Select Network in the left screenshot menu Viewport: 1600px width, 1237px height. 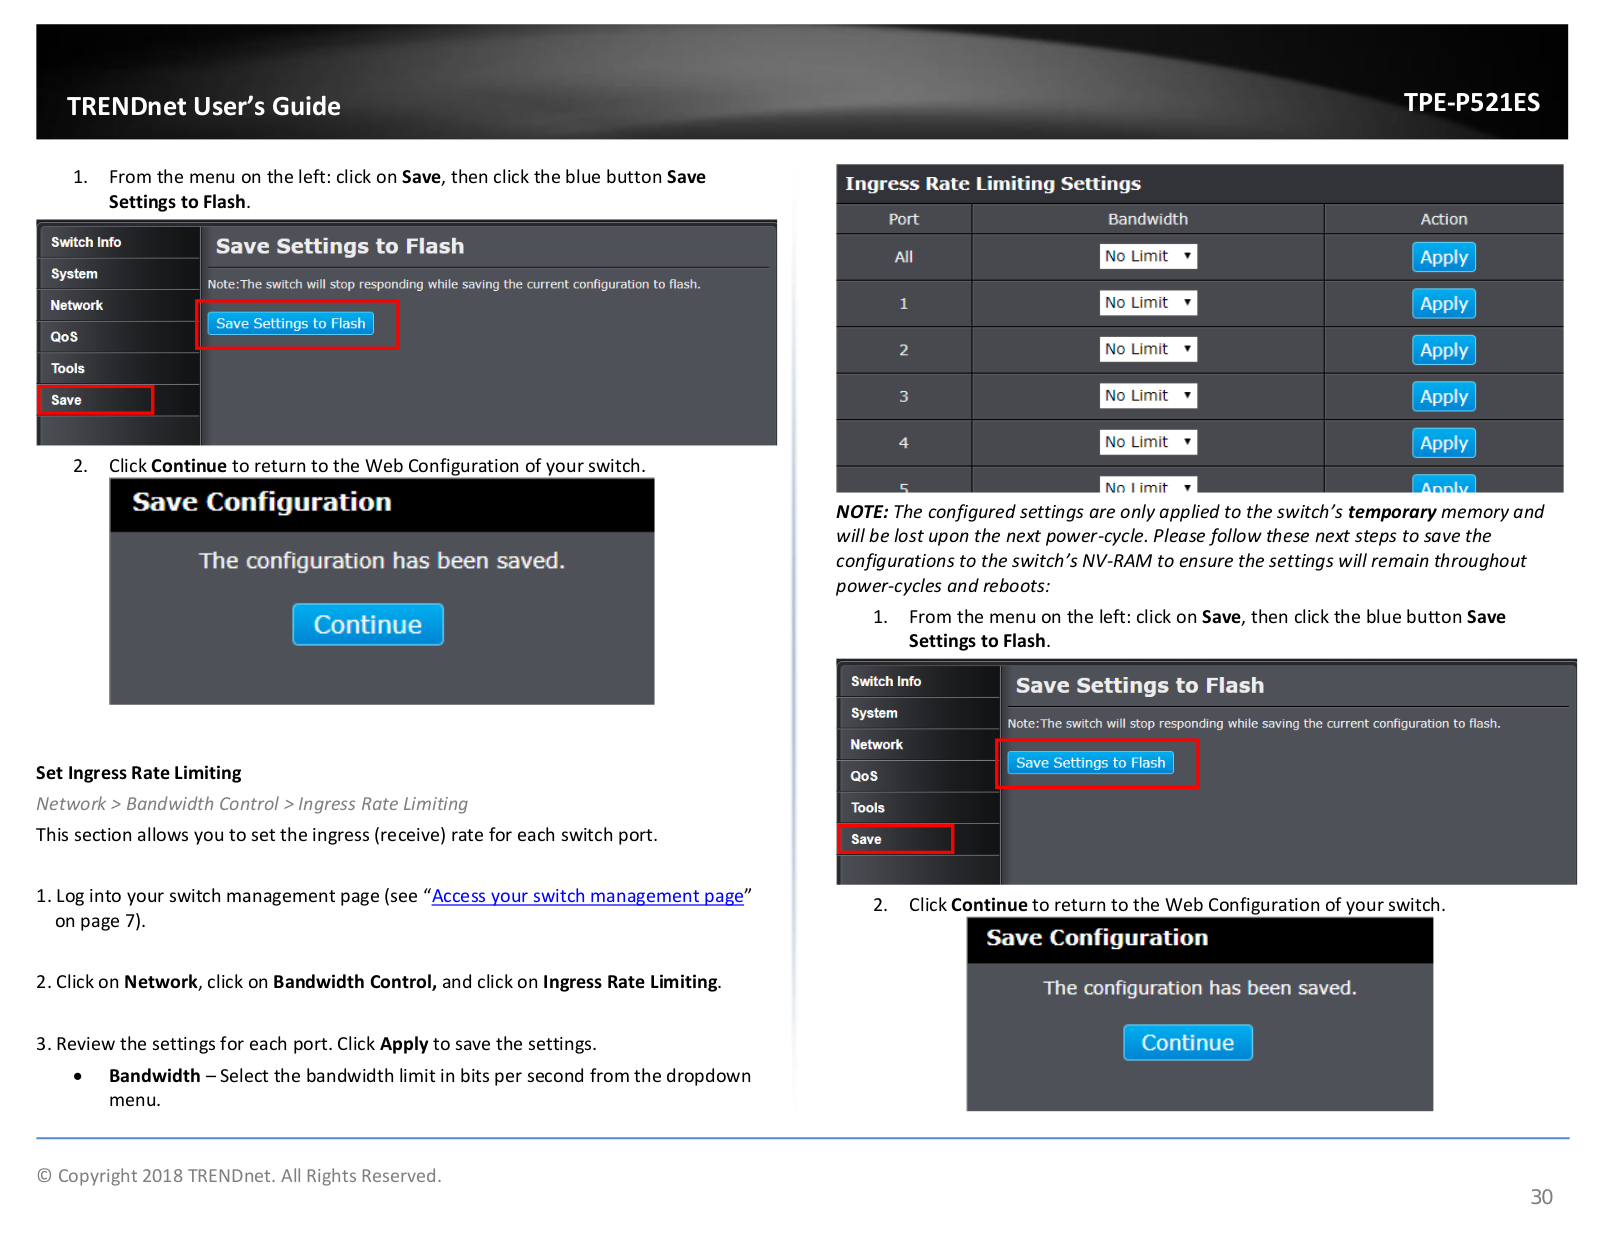[x=119, y=305]
